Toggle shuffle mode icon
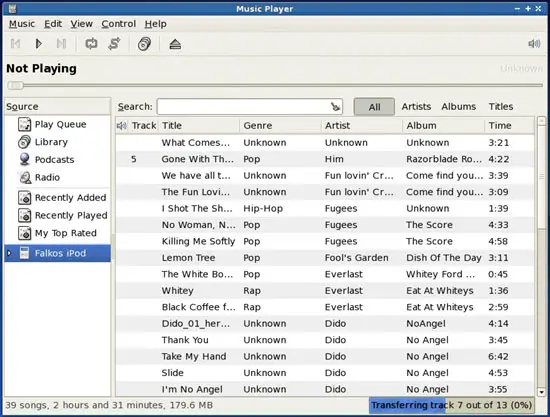 (114, 44)
